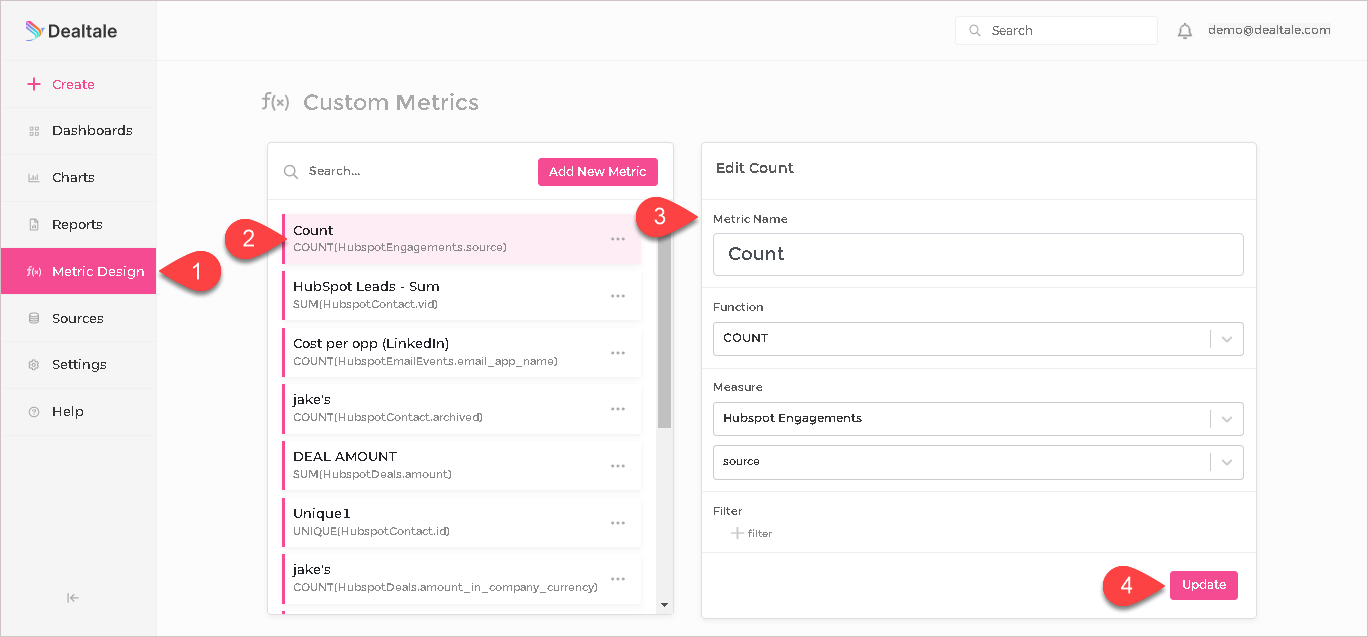Click the Metric Design f(x) icon
The height and width of the screenshot is (637, 1368).
pos(34,272)
